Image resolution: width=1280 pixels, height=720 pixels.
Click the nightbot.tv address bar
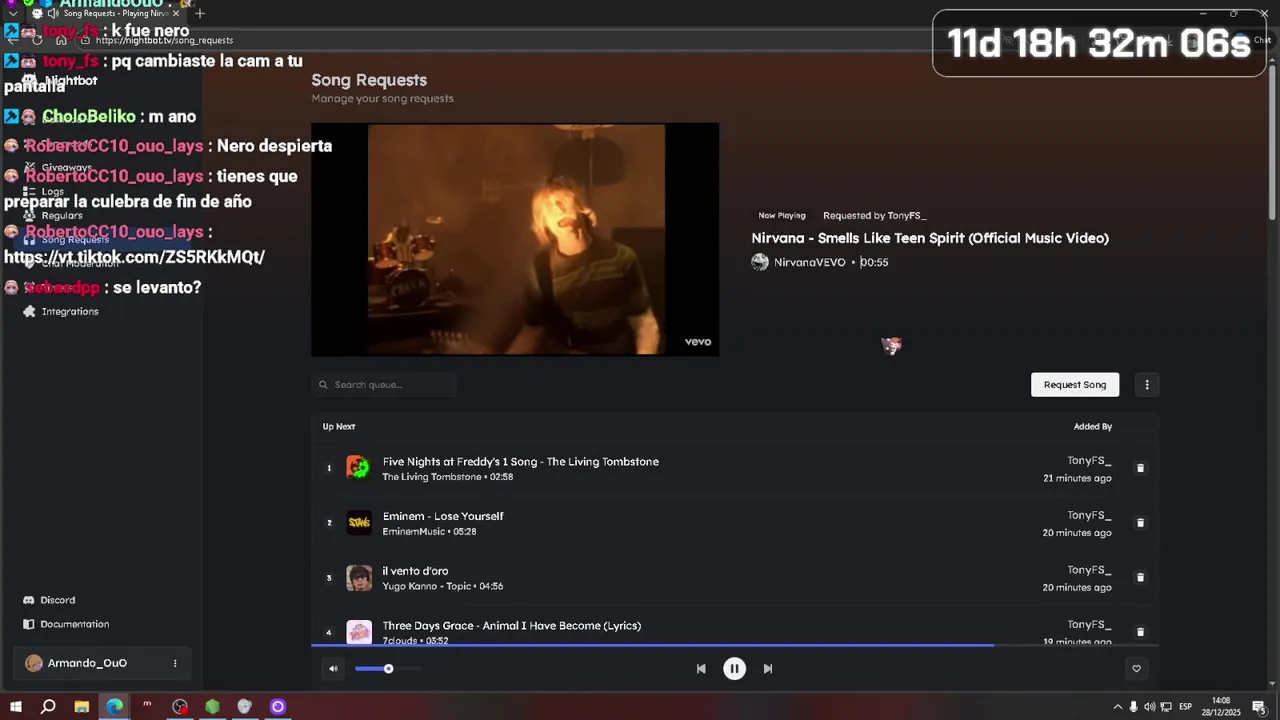click(x=164, y=41)
